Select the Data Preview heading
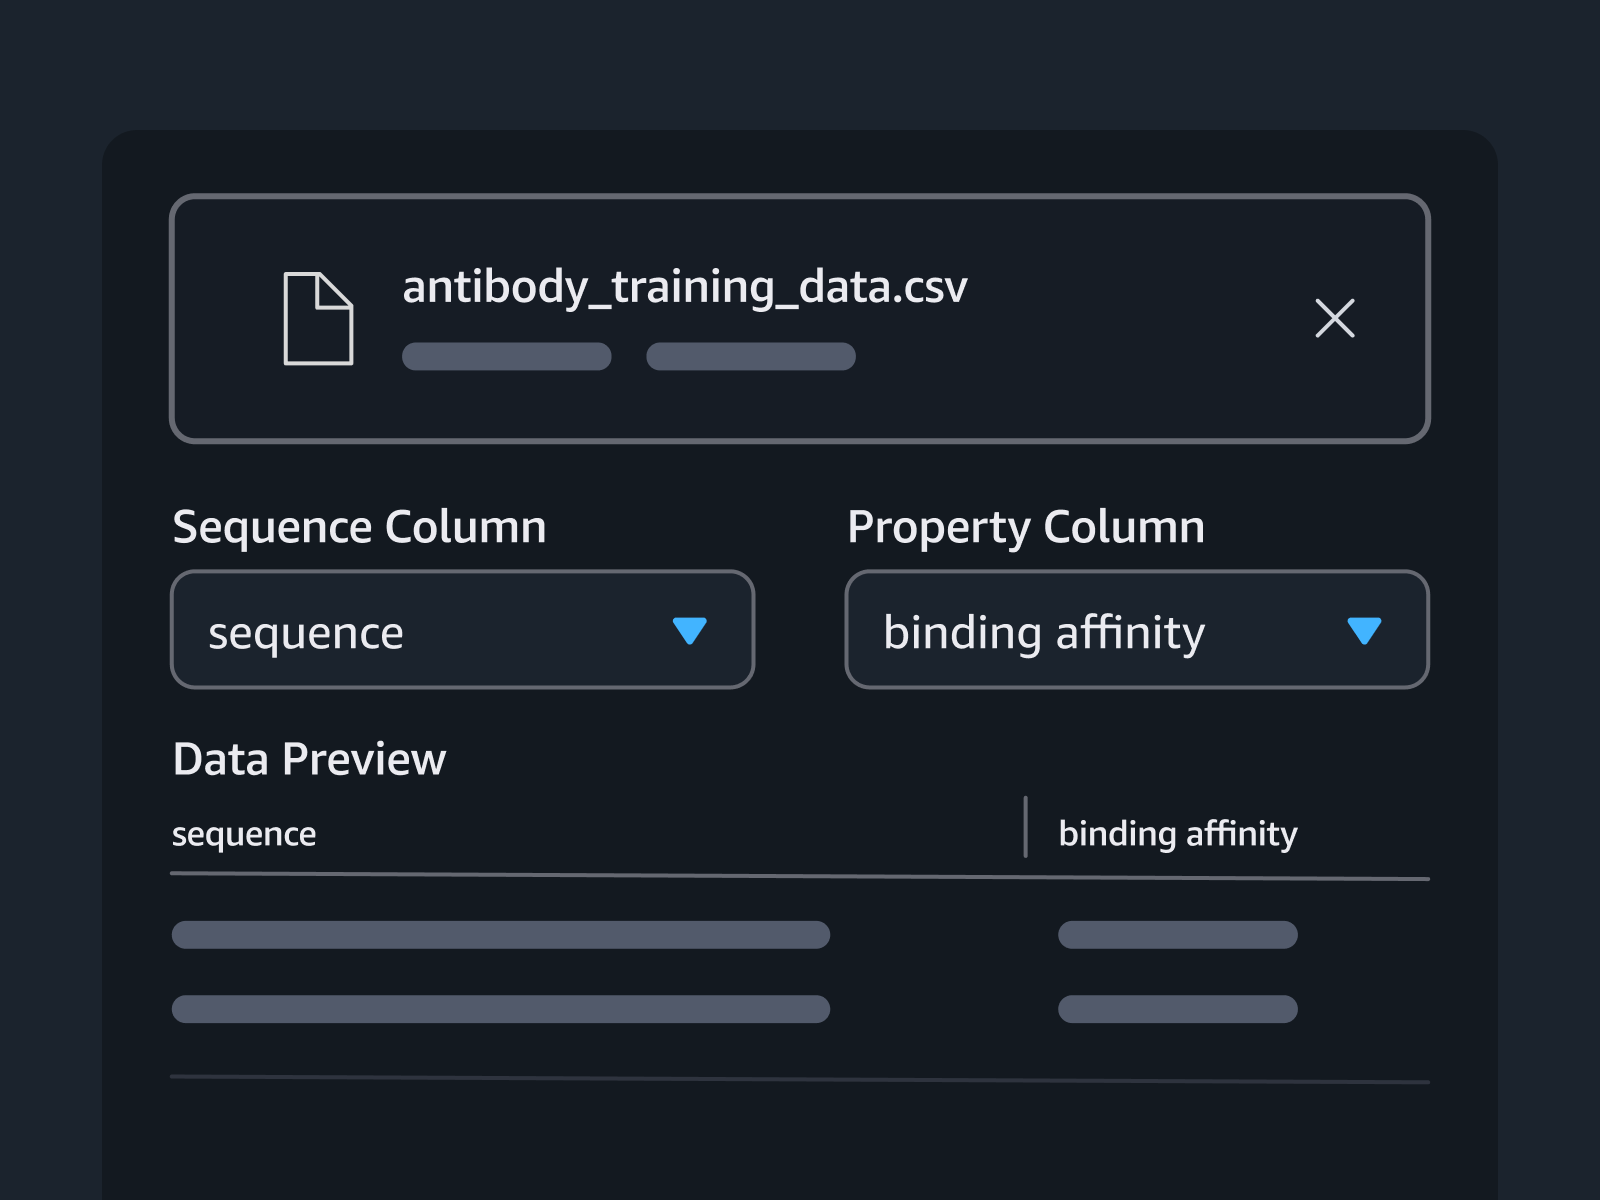 (x=309, y=759)
